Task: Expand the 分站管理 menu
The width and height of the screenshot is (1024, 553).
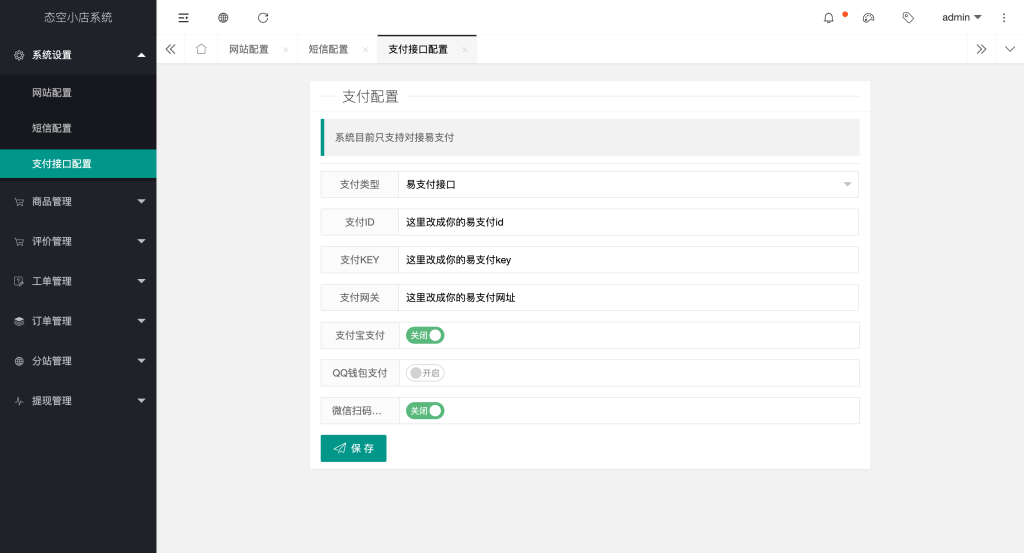Action: pos(78,361)
